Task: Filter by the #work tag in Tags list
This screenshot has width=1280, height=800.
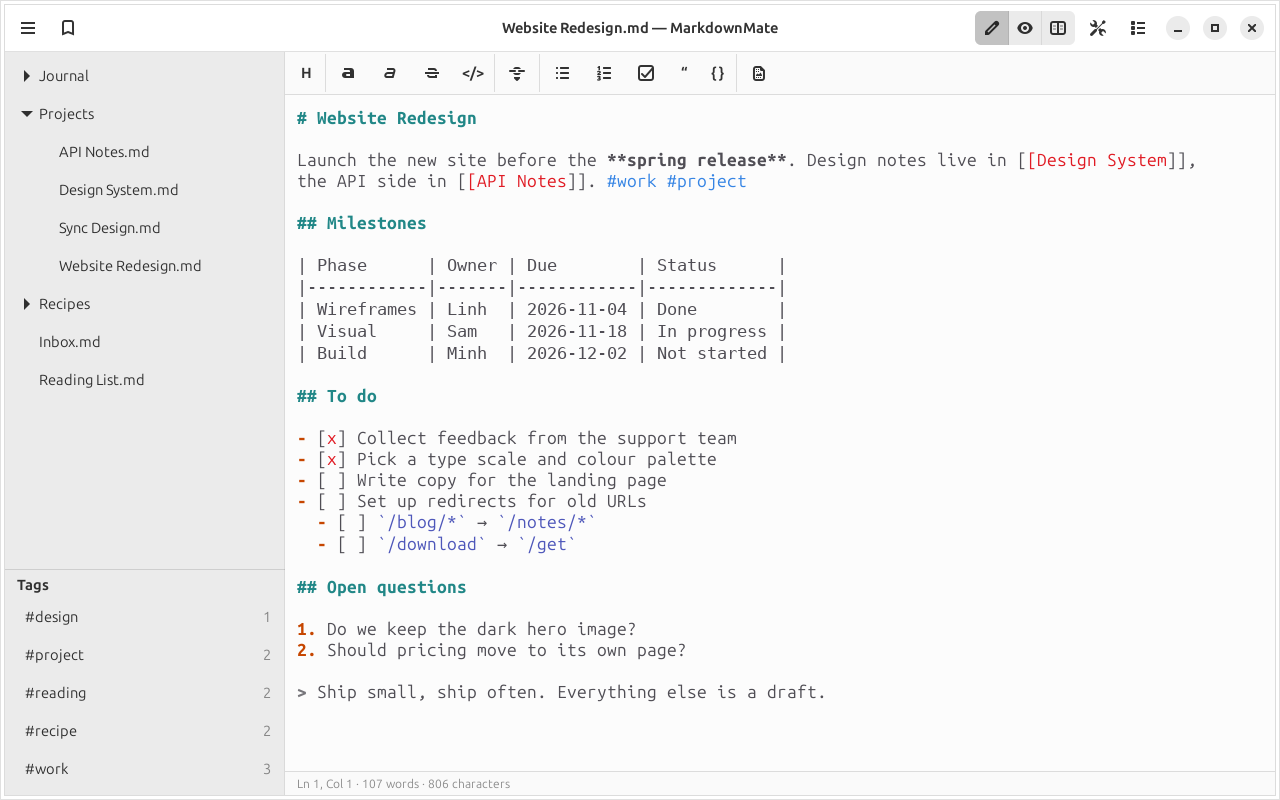Action: pos(145,769)
